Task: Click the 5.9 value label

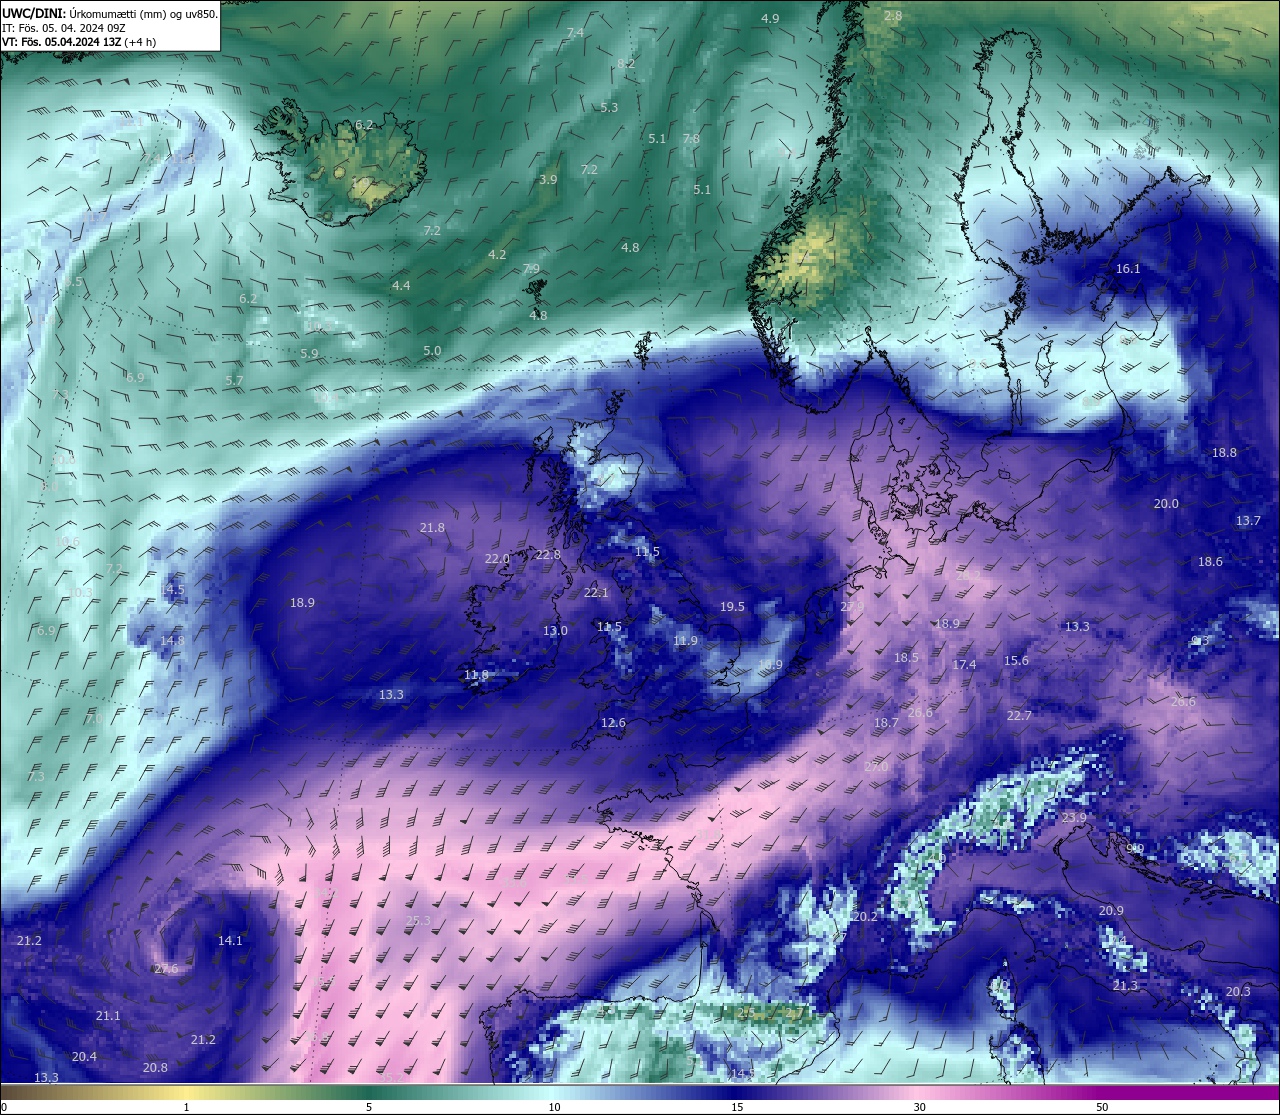Action: (309, 354)
